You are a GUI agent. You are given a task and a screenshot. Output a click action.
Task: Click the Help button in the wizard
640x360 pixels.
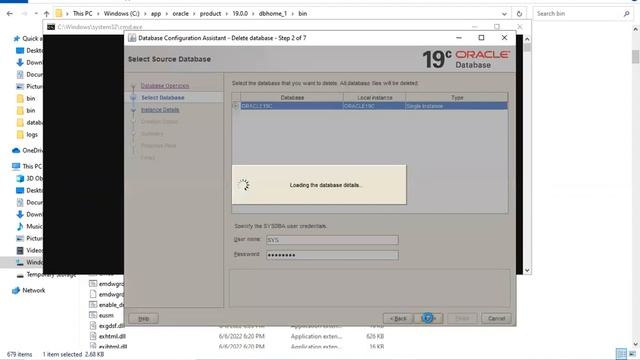[x=144, y=318]
